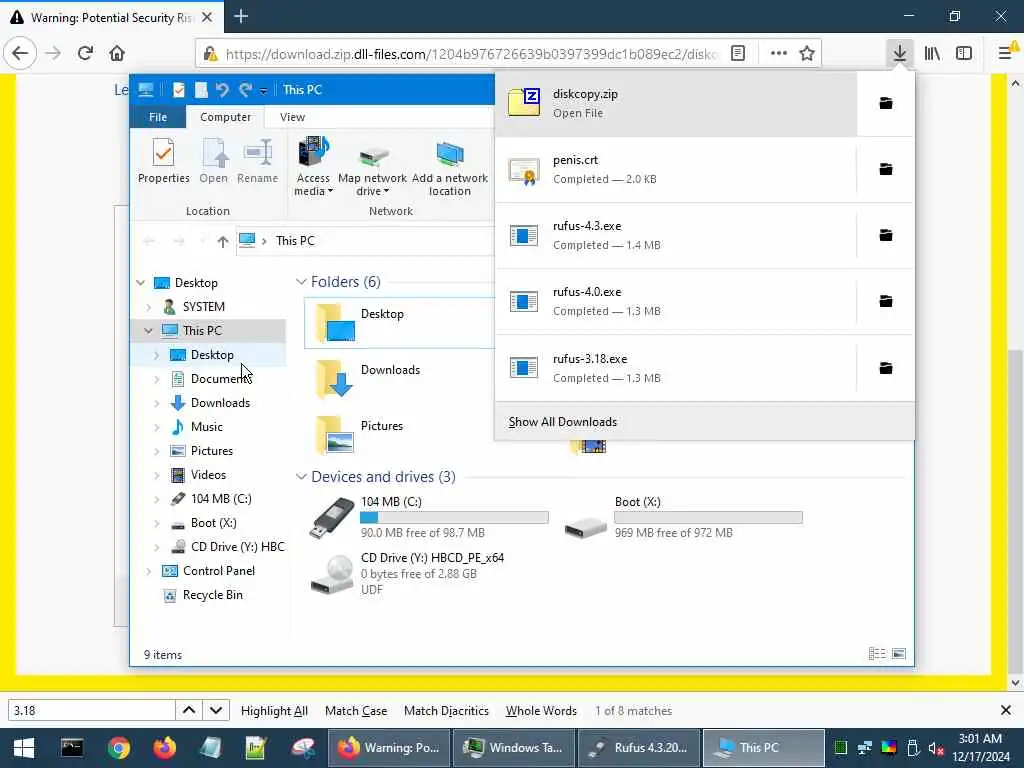Click Add a network location
The height and width of the screenshot is (768, 1024).
click(449, 166)
